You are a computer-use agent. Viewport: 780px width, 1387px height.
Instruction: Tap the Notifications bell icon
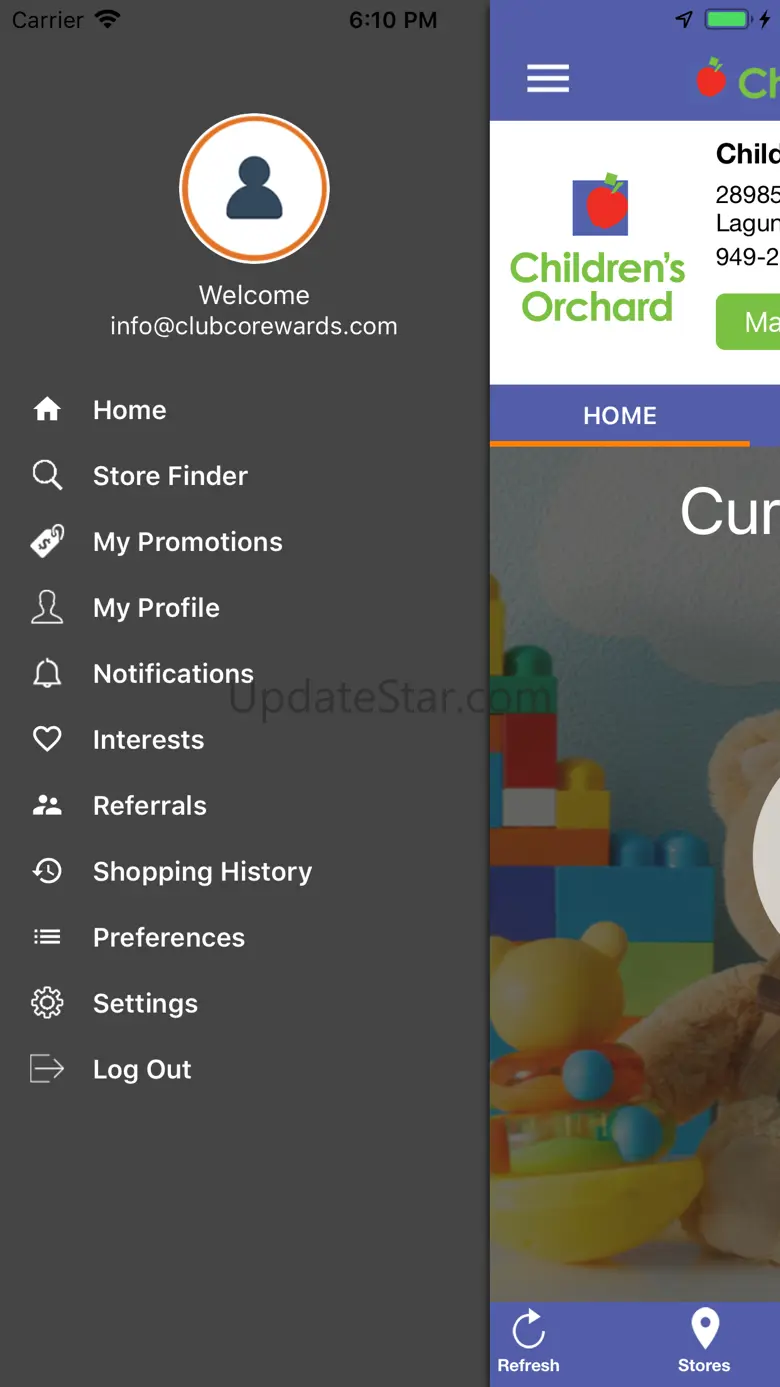[47, 673]
